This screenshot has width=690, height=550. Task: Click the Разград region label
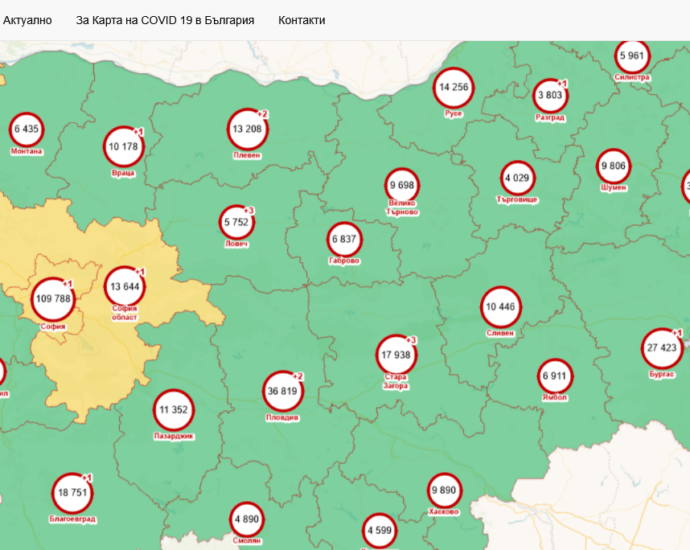[550, 118]
